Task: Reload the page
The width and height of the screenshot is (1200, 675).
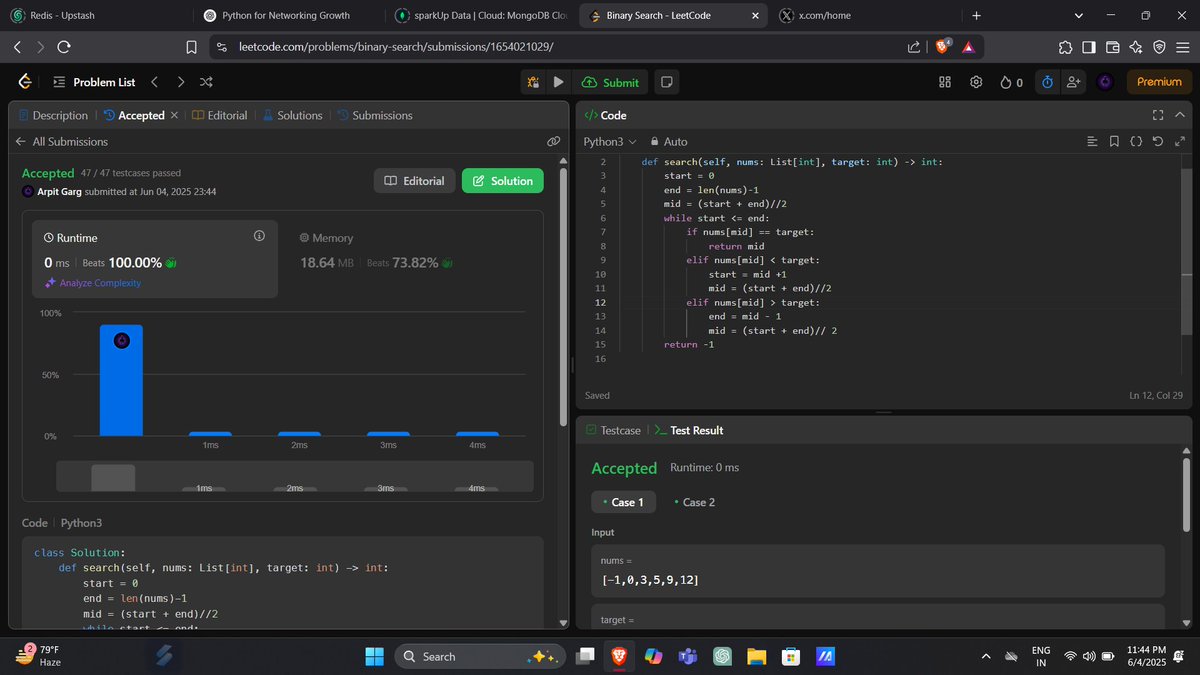Action: click(x=64, y=47)
